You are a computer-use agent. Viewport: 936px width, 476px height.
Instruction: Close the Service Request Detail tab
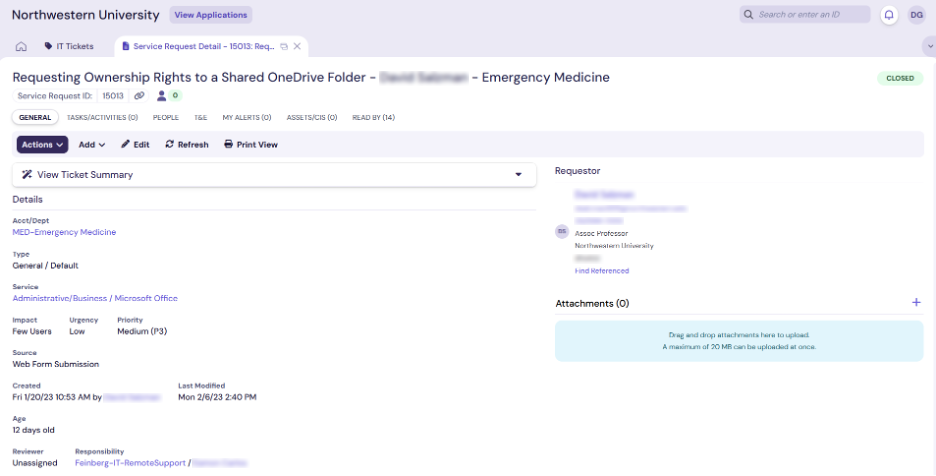coord(297,46)
